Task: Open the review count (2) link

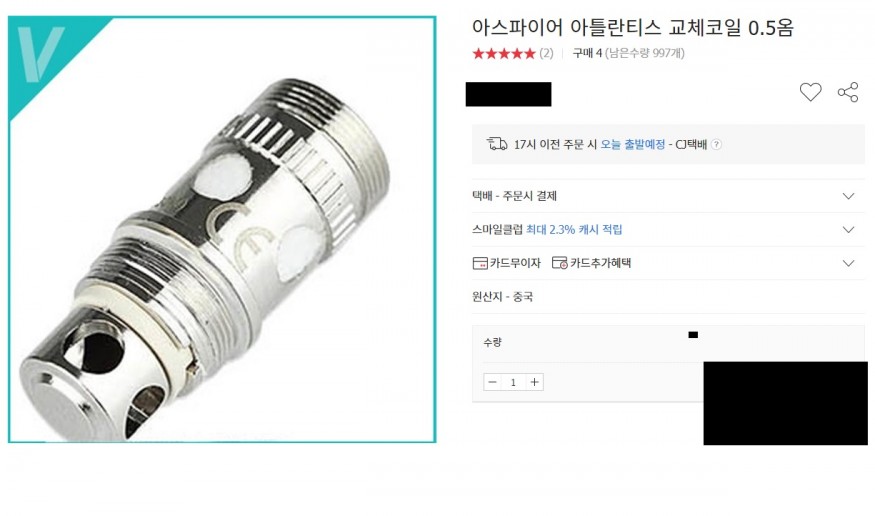Action: [546, 54]
